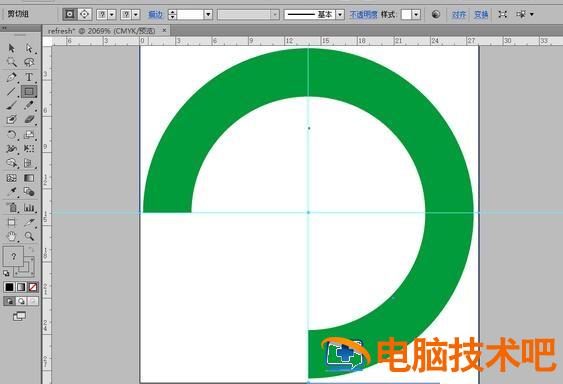Screen dimensions: 563x384
Task: Select the Eraser tool
Action: click(x=29, y=120)
